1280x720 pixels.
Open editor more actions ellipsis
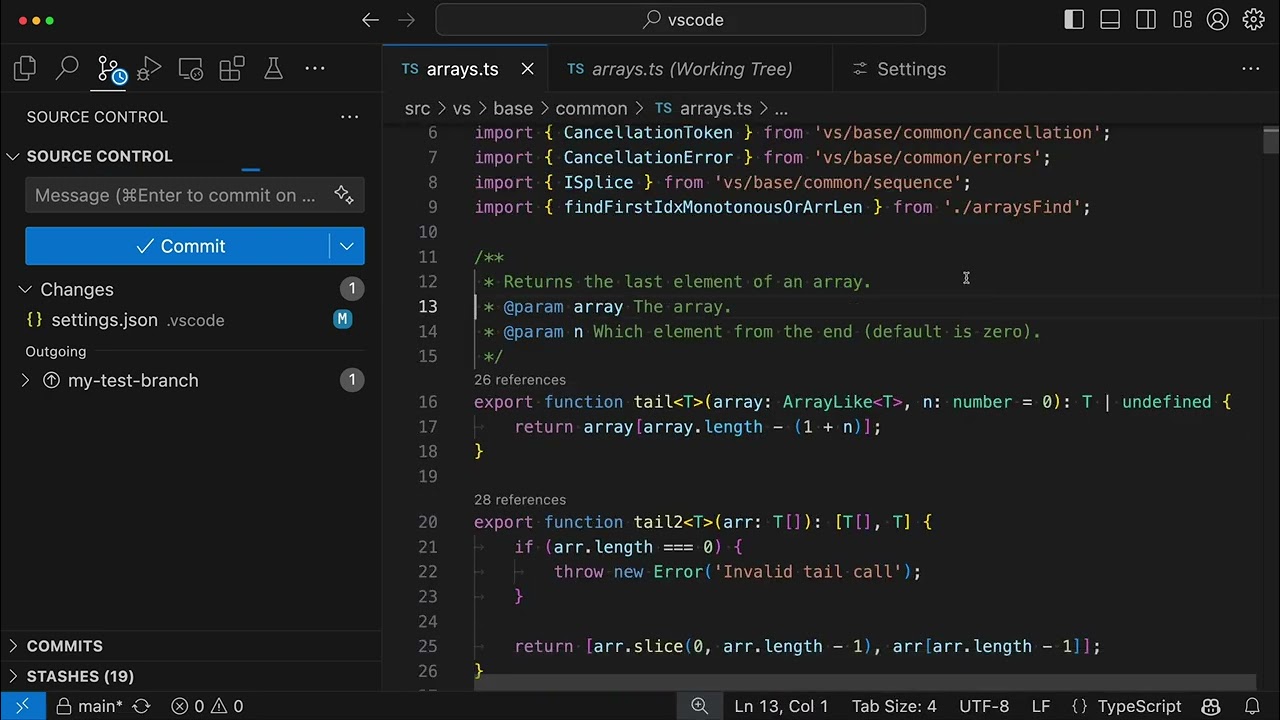point(1250,69)
